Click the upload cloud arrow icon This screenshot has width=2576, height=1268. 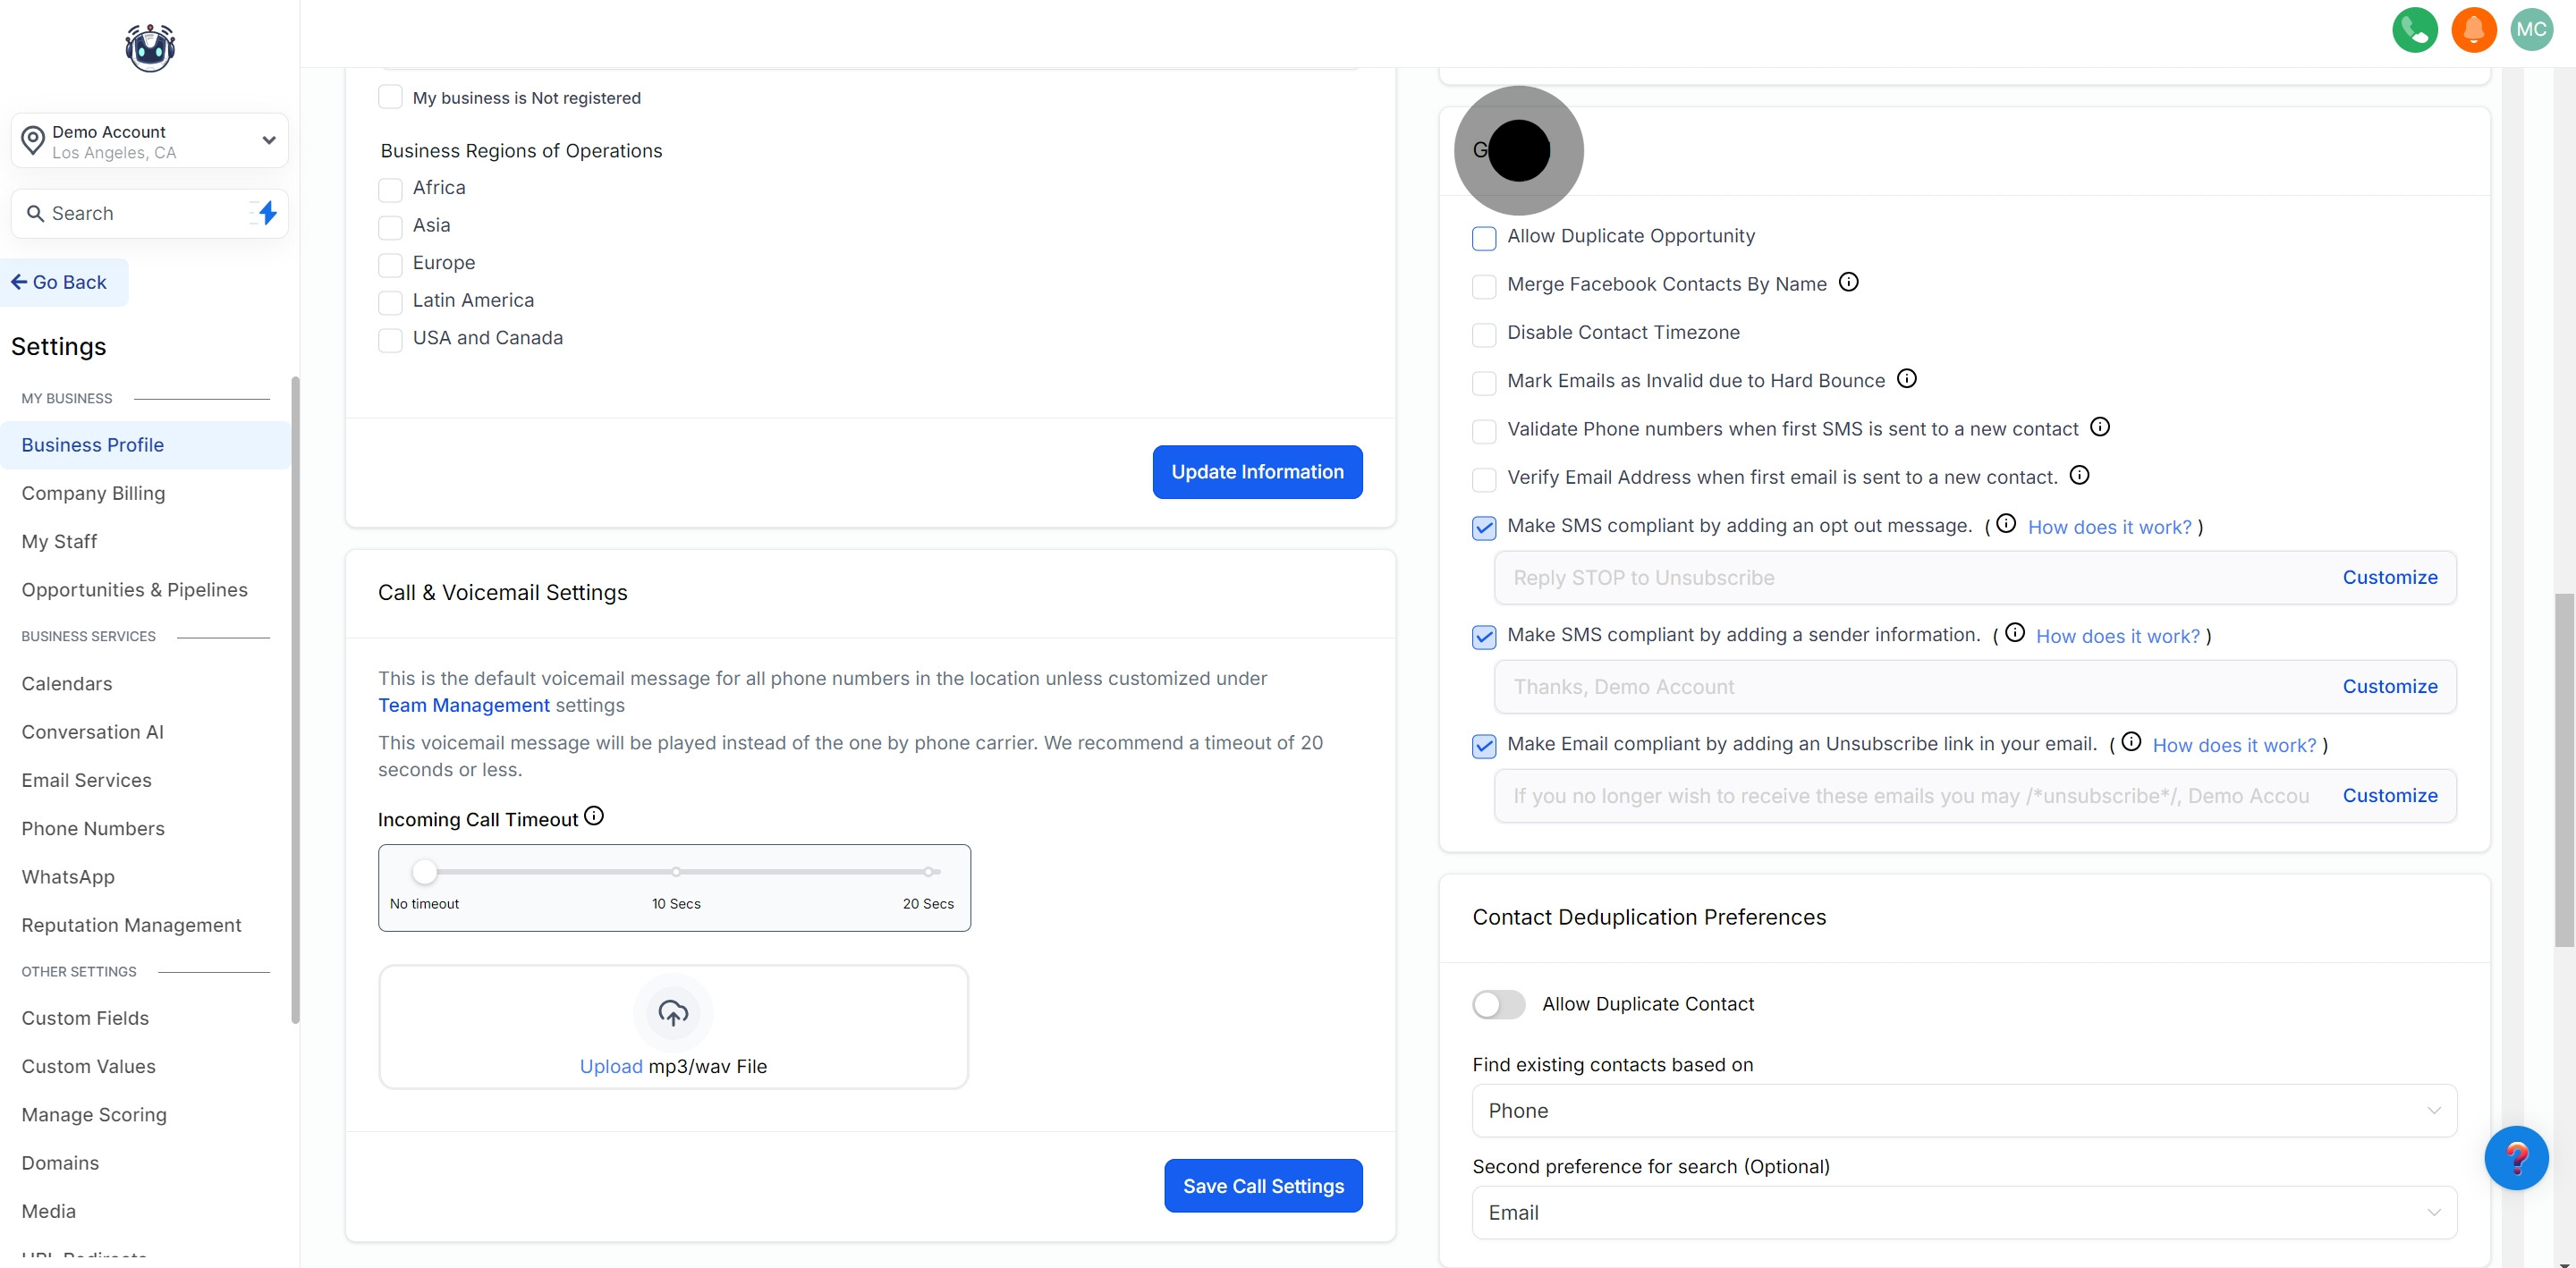[x=673, y=1013]
